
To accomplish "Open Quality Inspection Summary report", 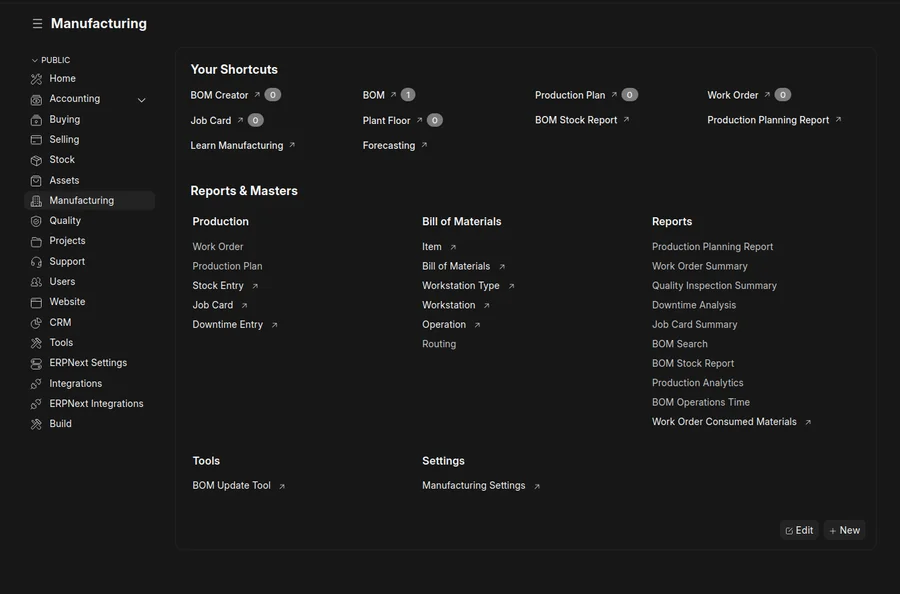I will pyautogui.click(x=714, y=285).
